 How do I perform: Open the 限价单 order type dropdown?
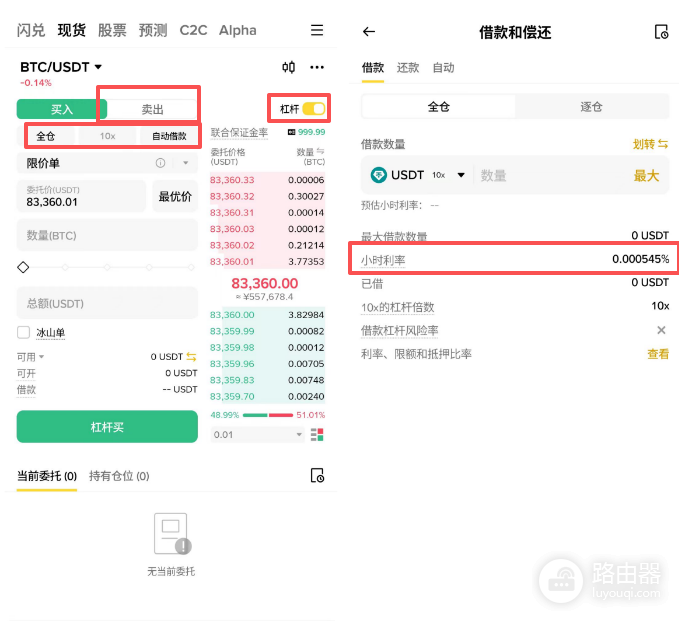click(185, 163)
